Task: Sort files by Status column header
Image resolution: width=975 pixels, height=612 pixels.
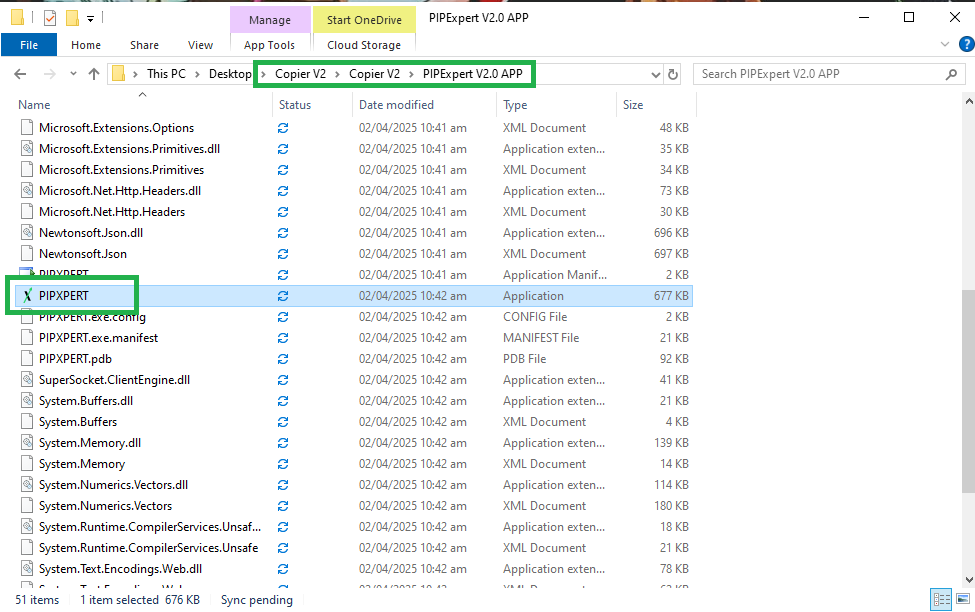Action: click(x=295, y=105)
